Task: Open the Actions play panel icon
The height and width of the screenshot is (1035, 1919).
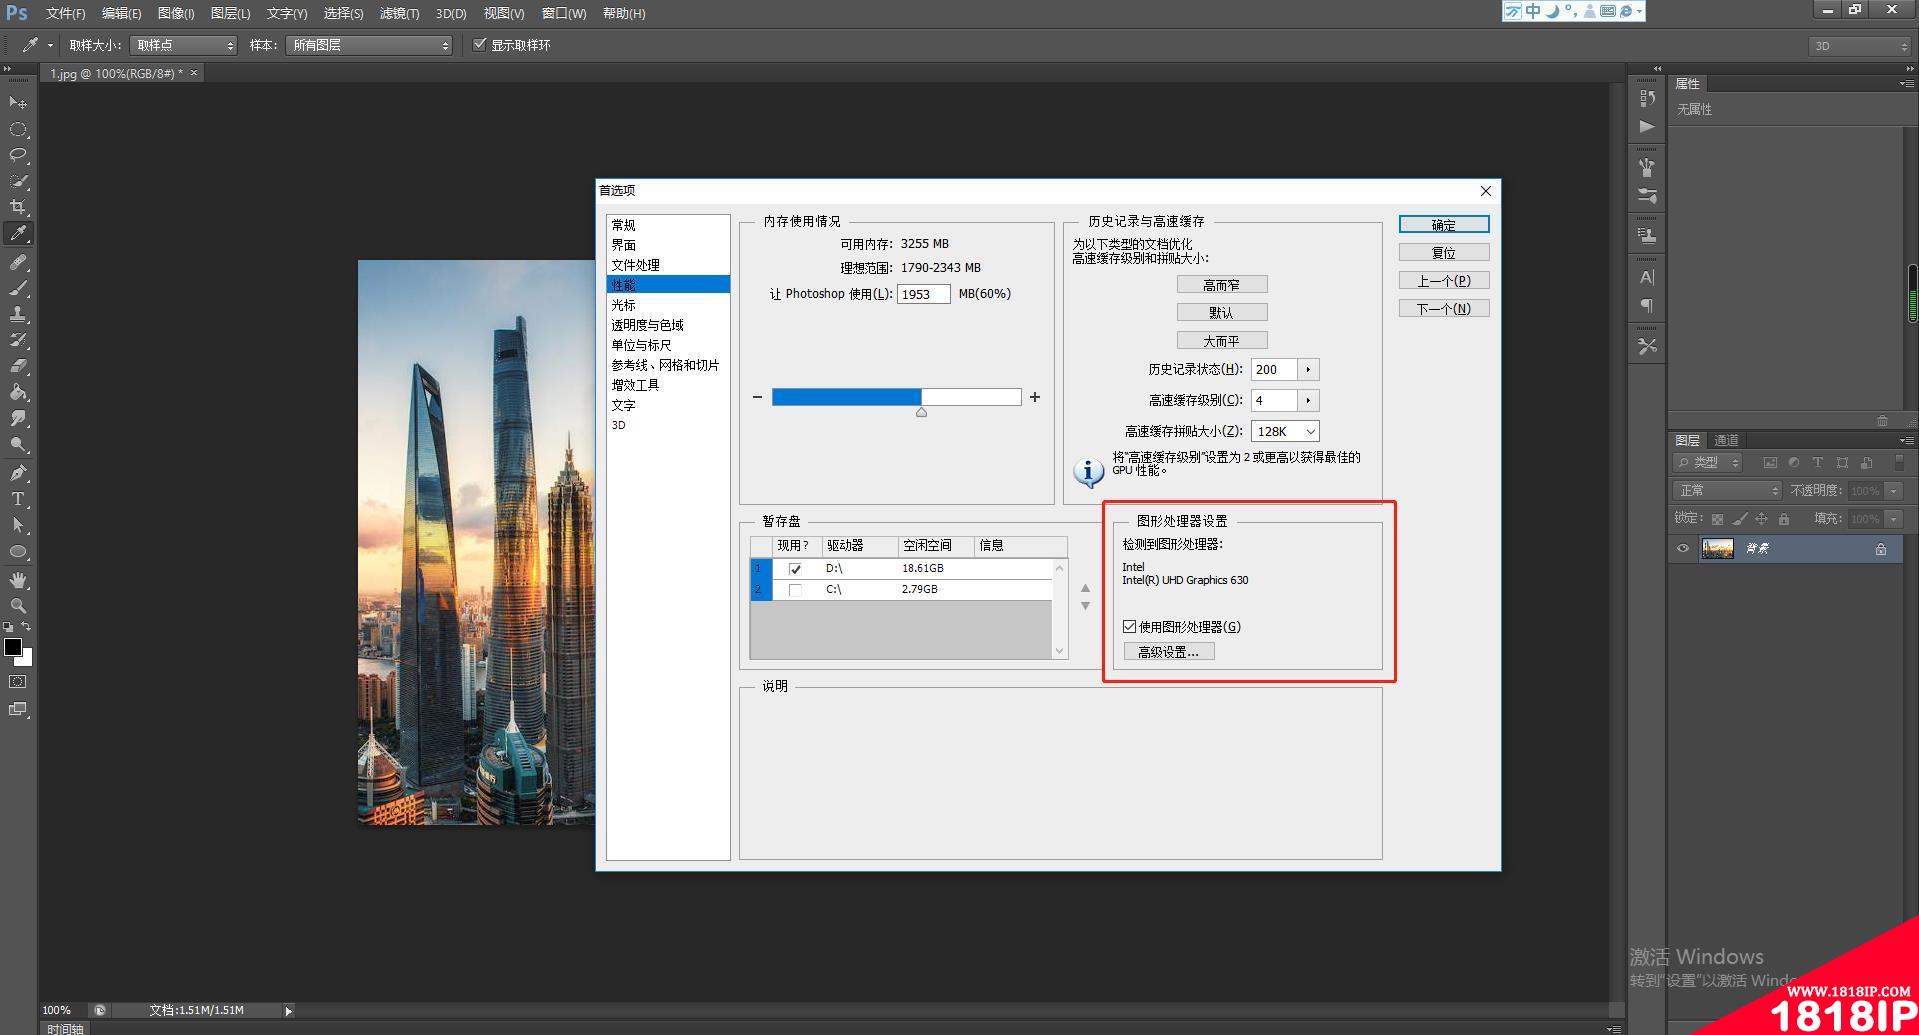Action: [x=1647, y=127]
